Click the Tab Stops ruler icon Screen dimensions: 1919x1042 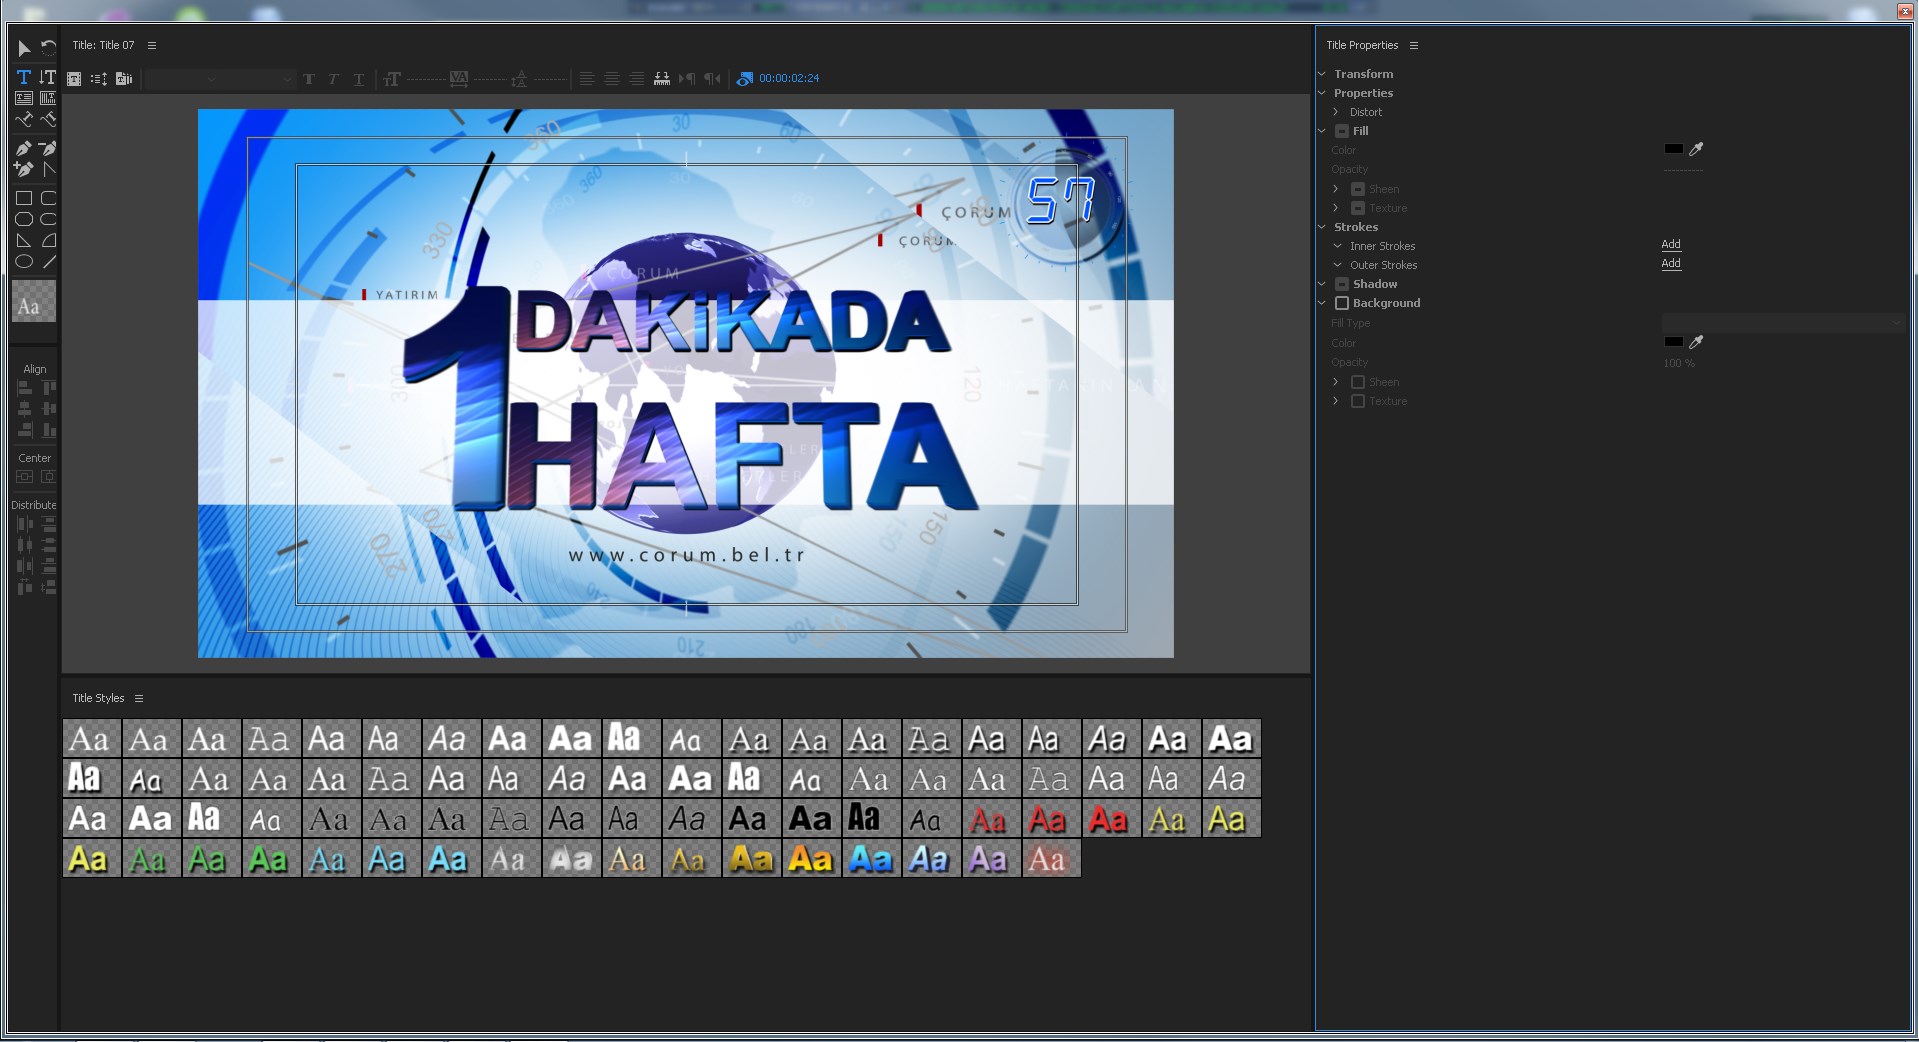pyautogui.click(x=661, y=78)
